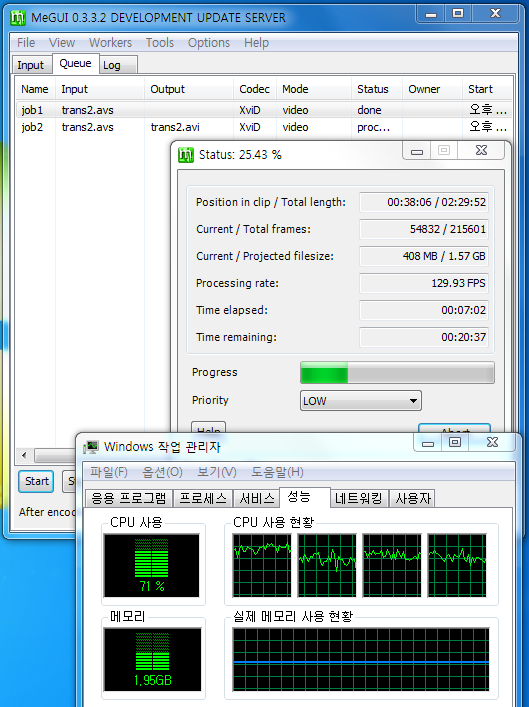The height and width of the screenshot is (707, 529).
Task: Minimize the Windows 작업 관리자 window
Action: (x=428, y=443)
